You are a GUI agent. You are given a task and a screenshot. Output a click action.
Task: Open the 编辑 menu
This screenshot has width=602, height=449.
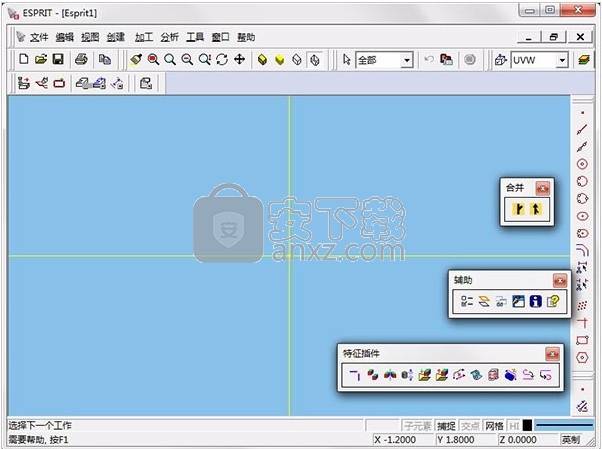pos(64,37)
